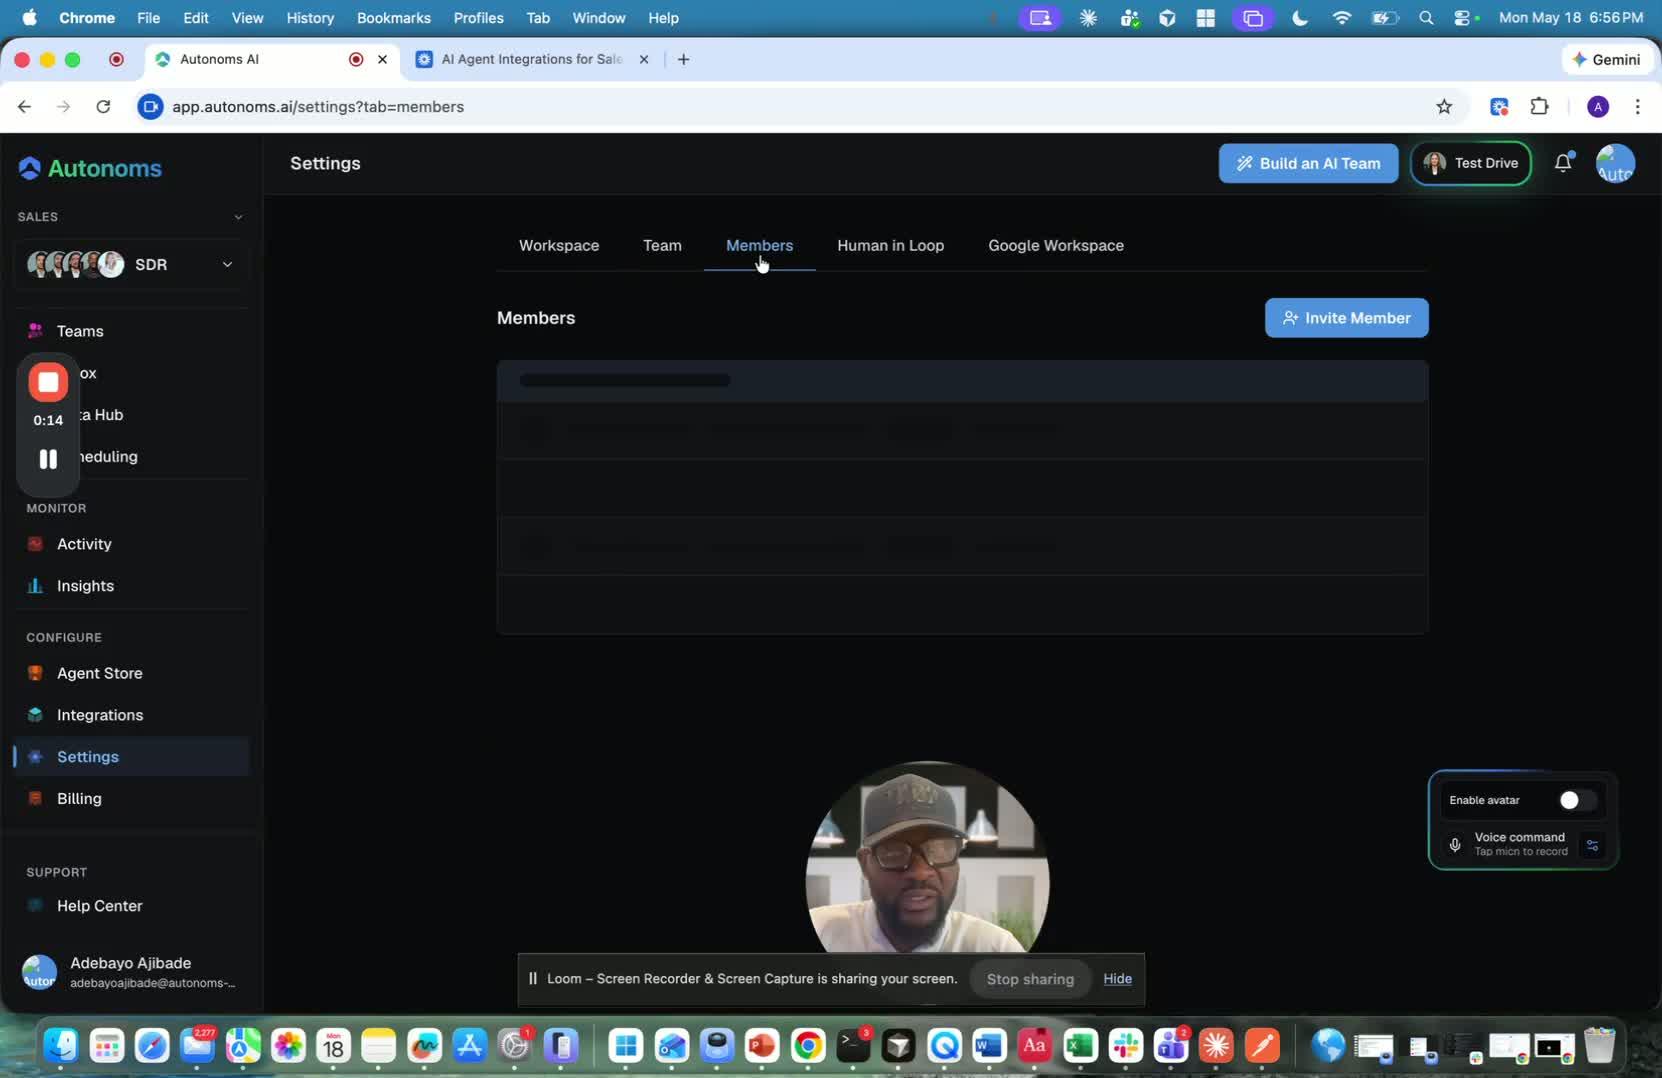
Task: Switch to the AI Agent Integrations browser tab
Action: pyautogui.click(x=532, y=59)
